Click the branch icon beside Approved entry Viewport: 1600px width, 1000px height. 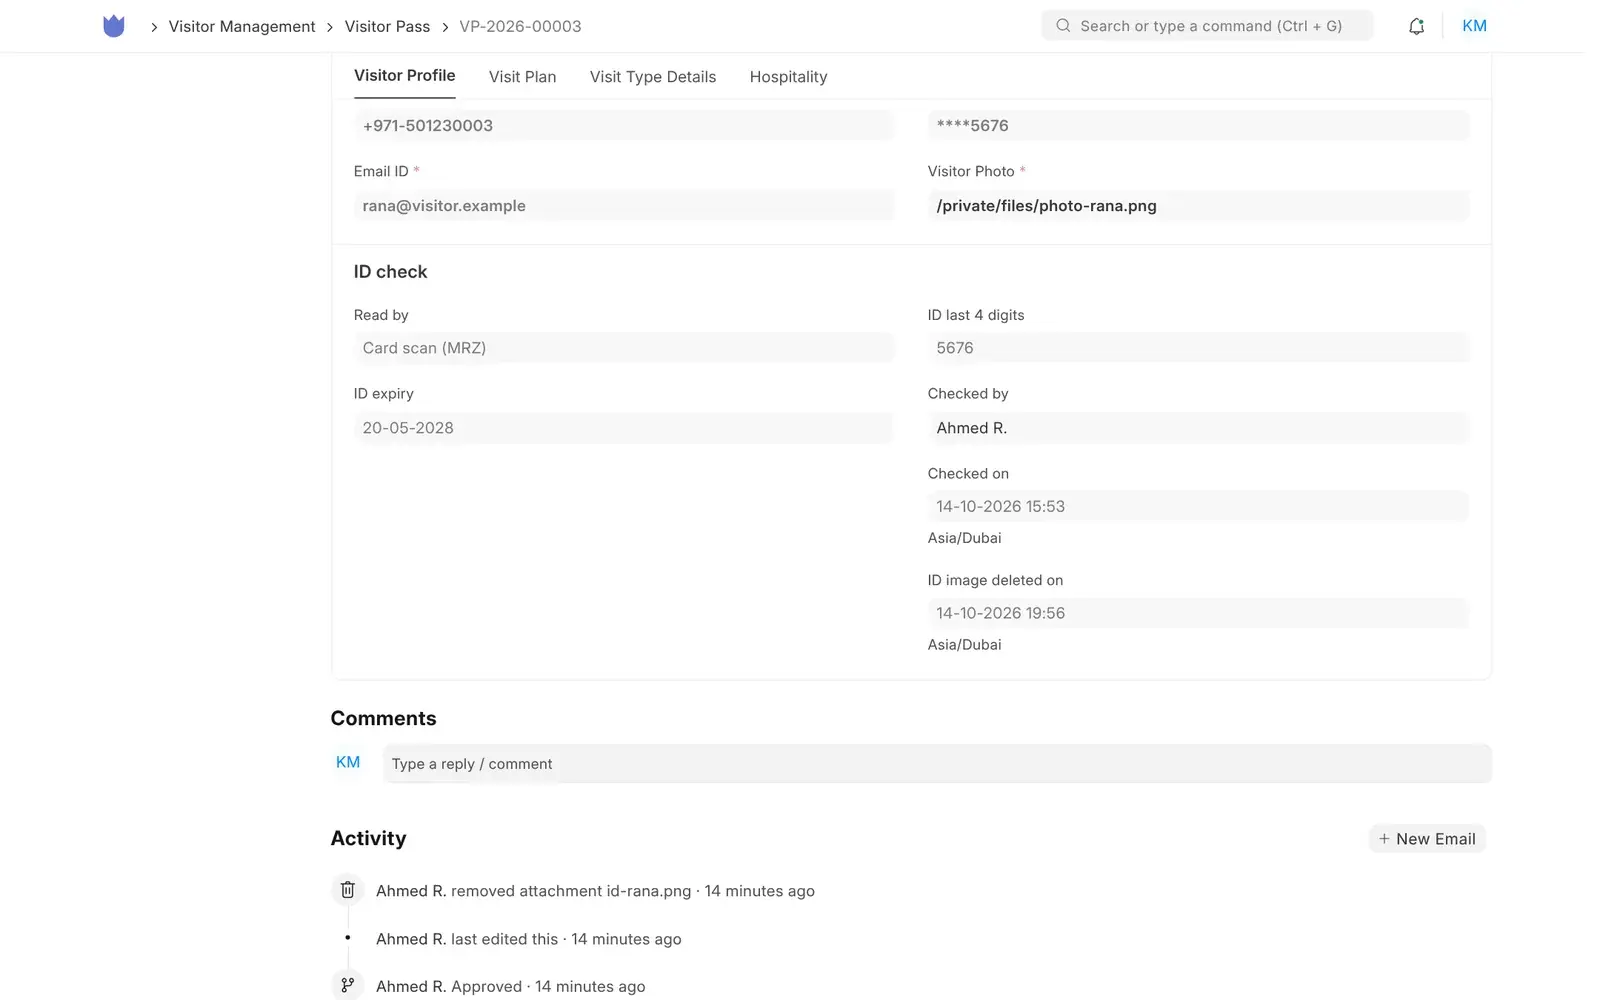click(x=347, y=985)
